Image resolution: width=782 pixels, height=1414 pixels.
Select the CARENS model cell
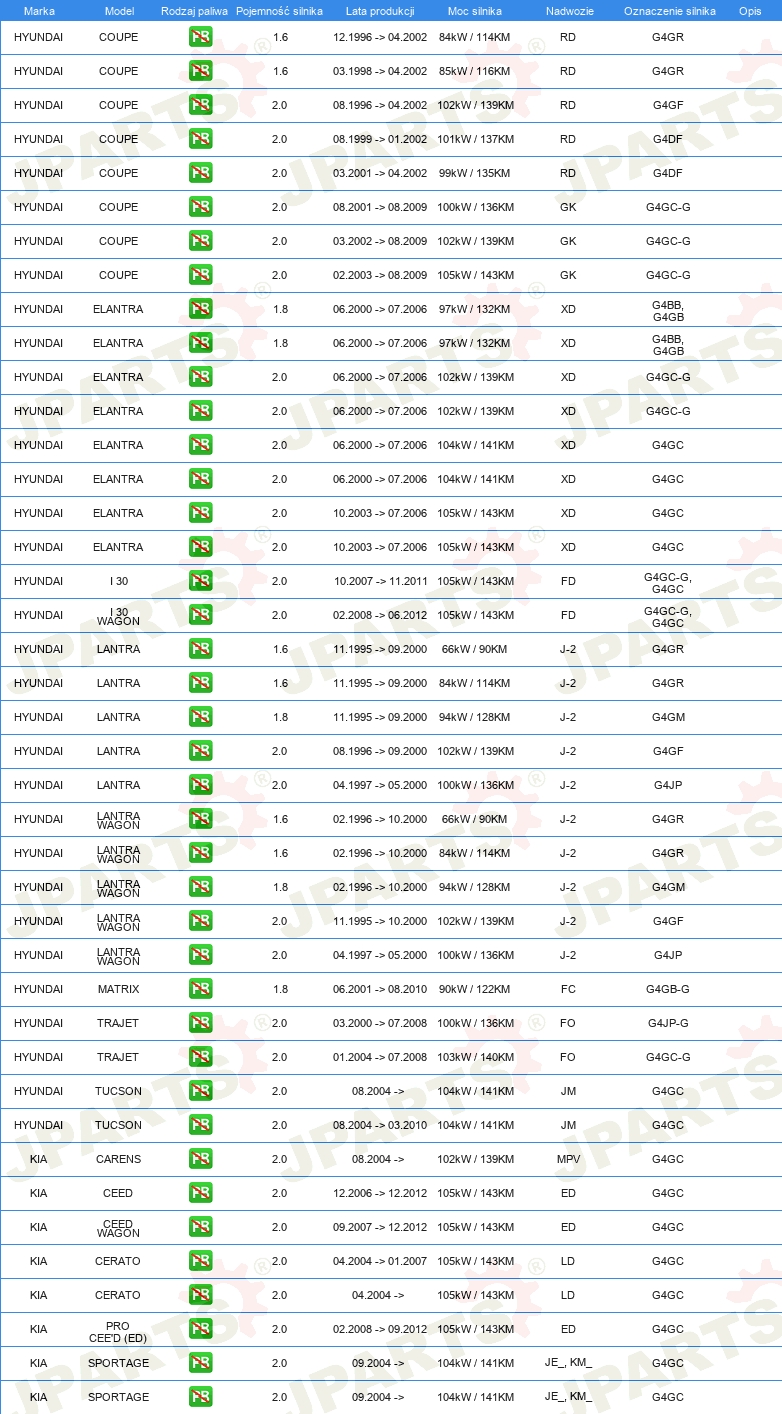pyautogui.click(x=119, y=1159)
